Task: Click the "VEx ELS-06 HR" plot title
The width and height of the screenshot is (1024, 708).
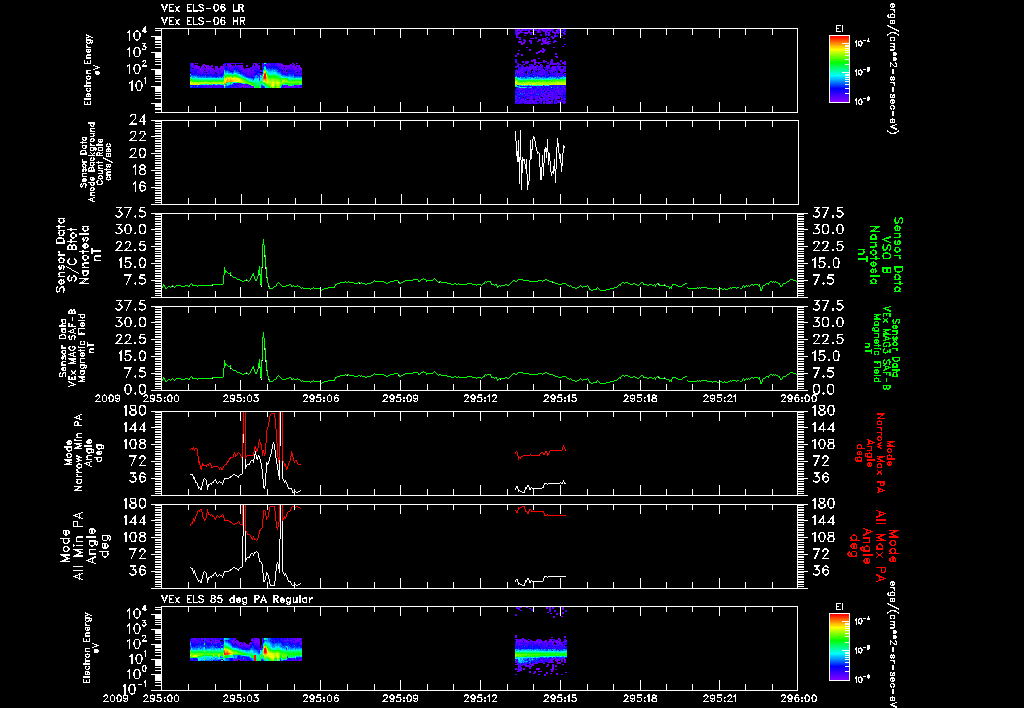Action: (202, 21)
